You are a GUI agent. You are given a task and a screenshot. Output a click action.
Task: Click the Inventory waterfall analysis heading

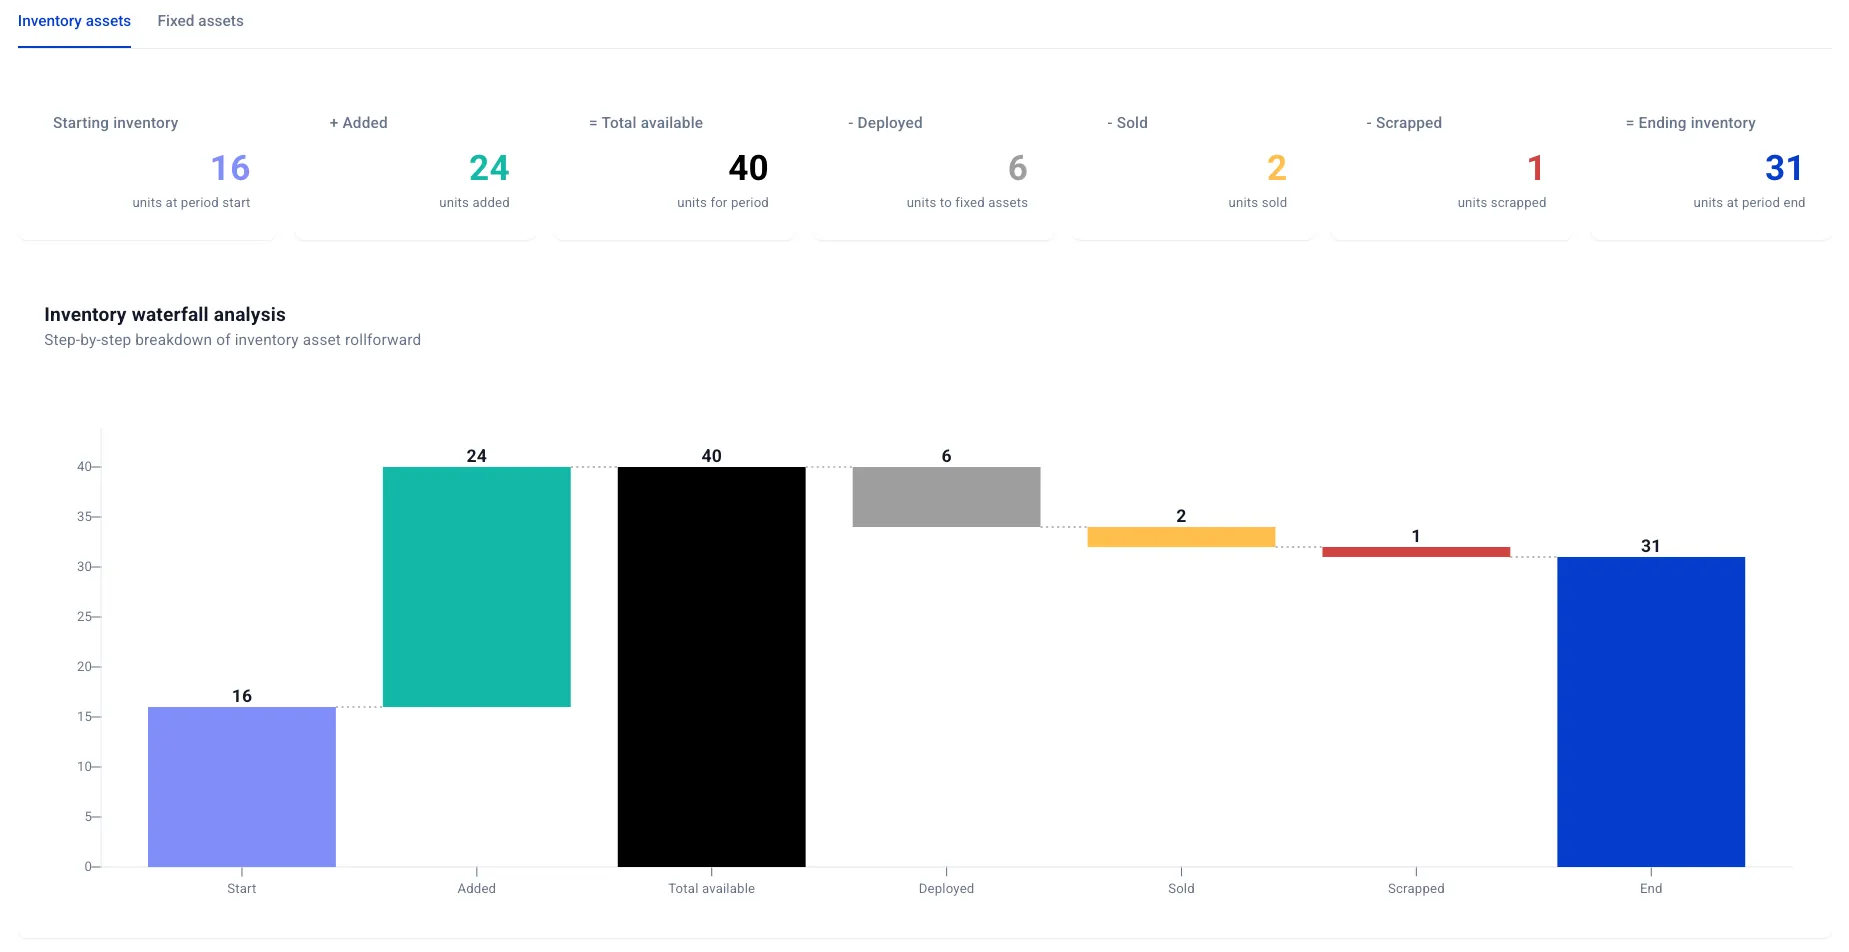tap(165, 315)
